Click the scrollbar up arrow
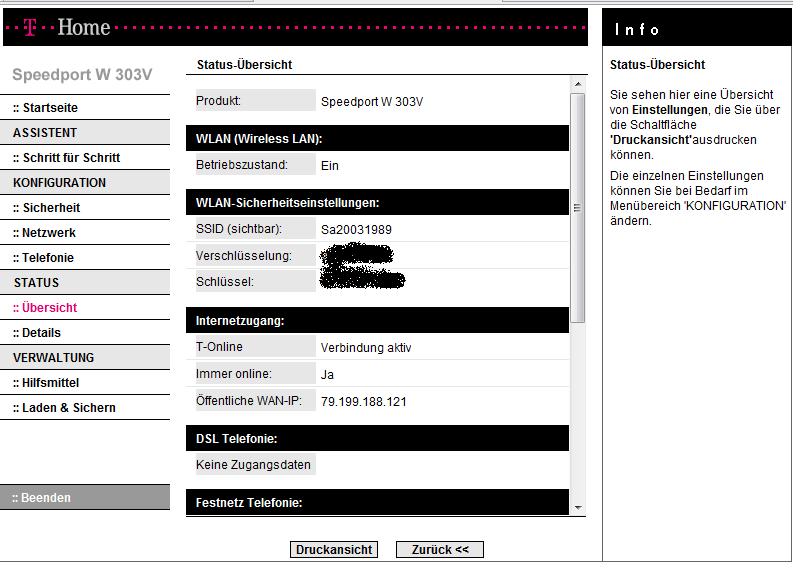The height and width of the screenshot is (571, 800). [x=578, y=84]
